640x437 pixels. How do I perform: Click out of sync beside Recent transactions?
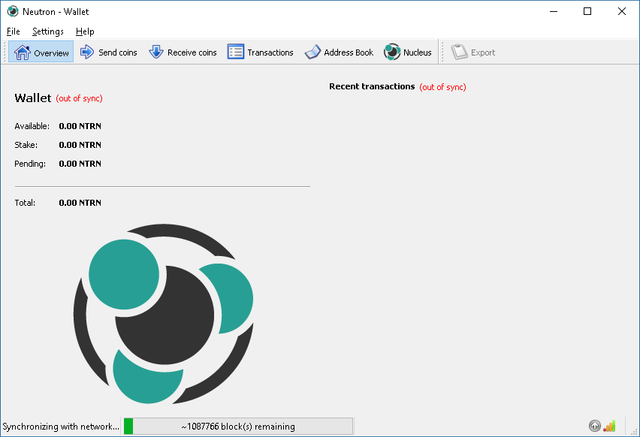click(x=443, y=87)
